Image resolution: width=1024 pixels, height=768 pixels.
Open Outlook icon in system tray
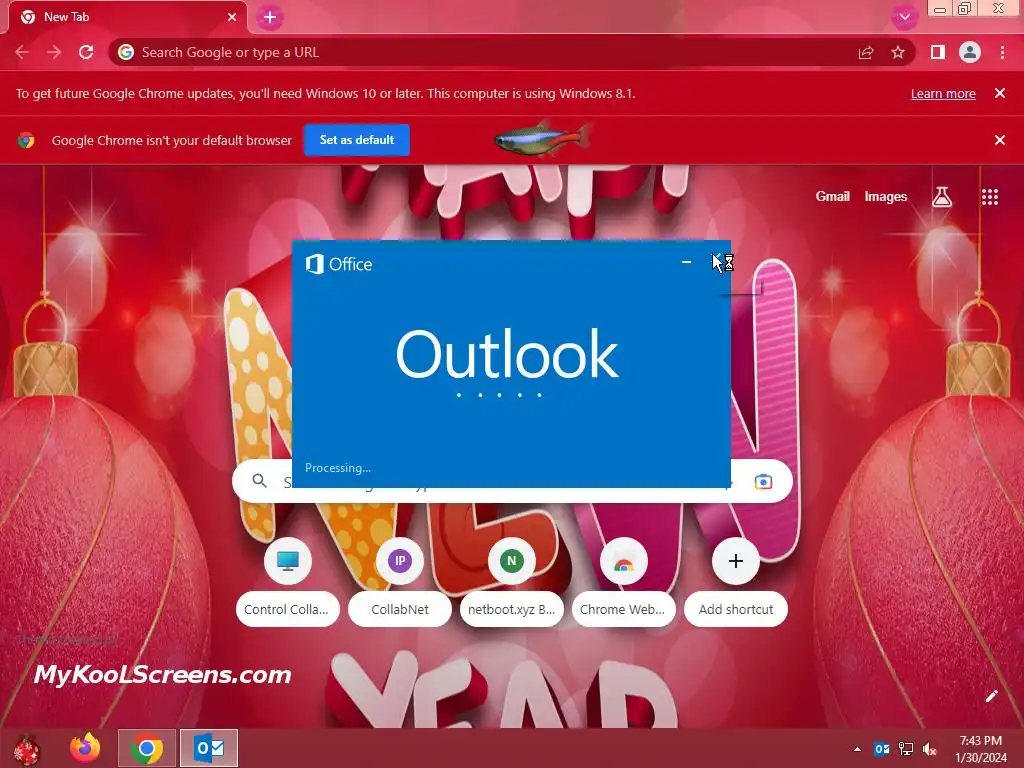click(x=882, y=749)
